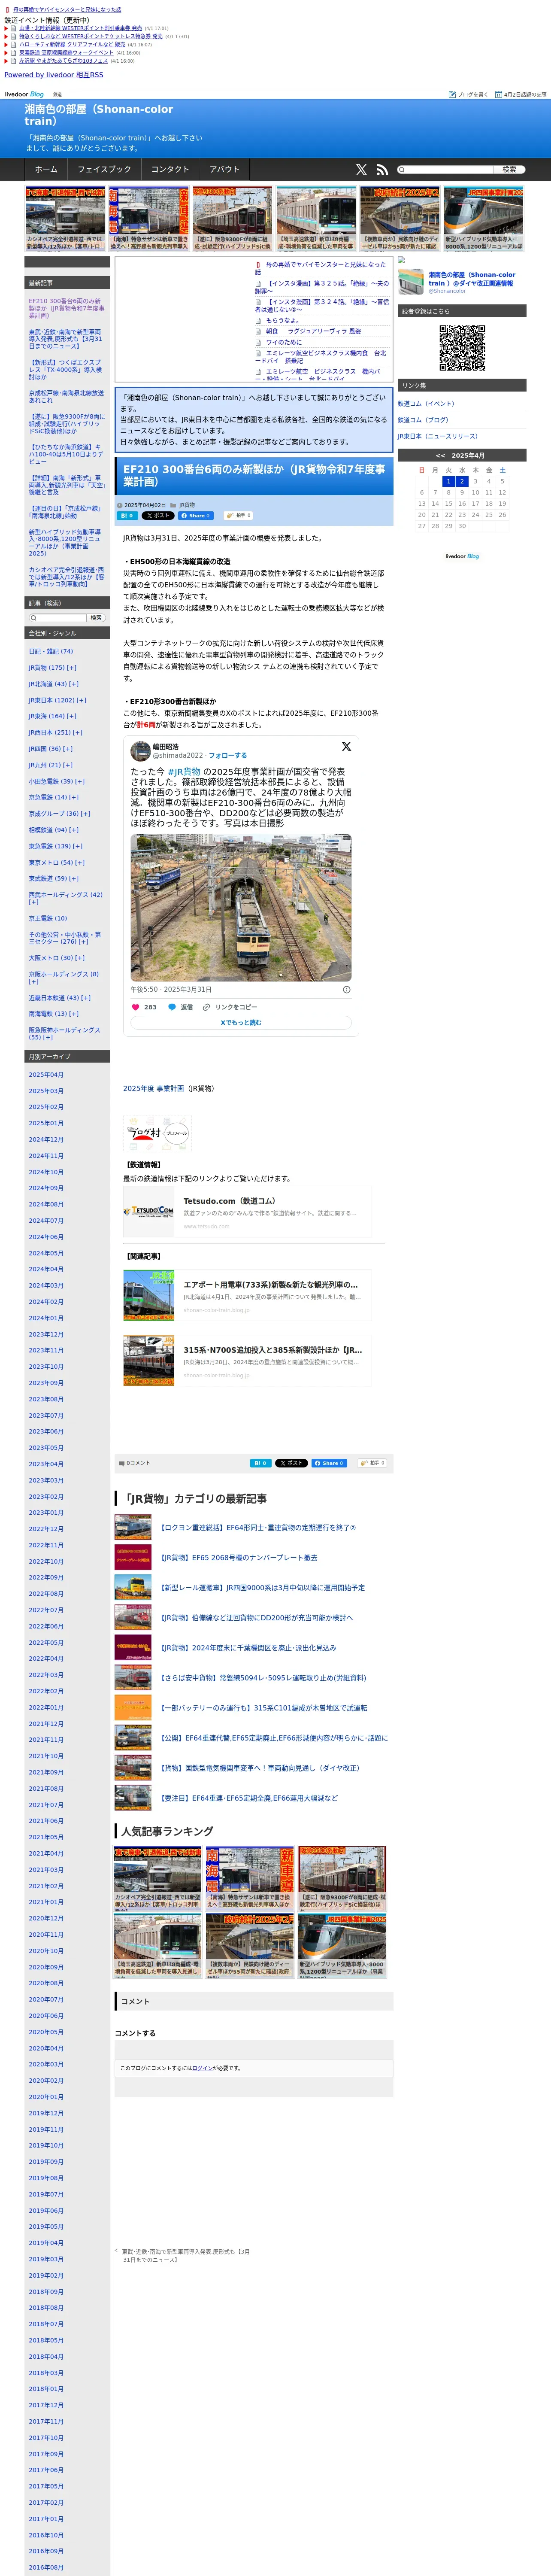Click the Facebook Share button under the article title
This screenshot has height=2576, width=551.
tap(196, 516)
